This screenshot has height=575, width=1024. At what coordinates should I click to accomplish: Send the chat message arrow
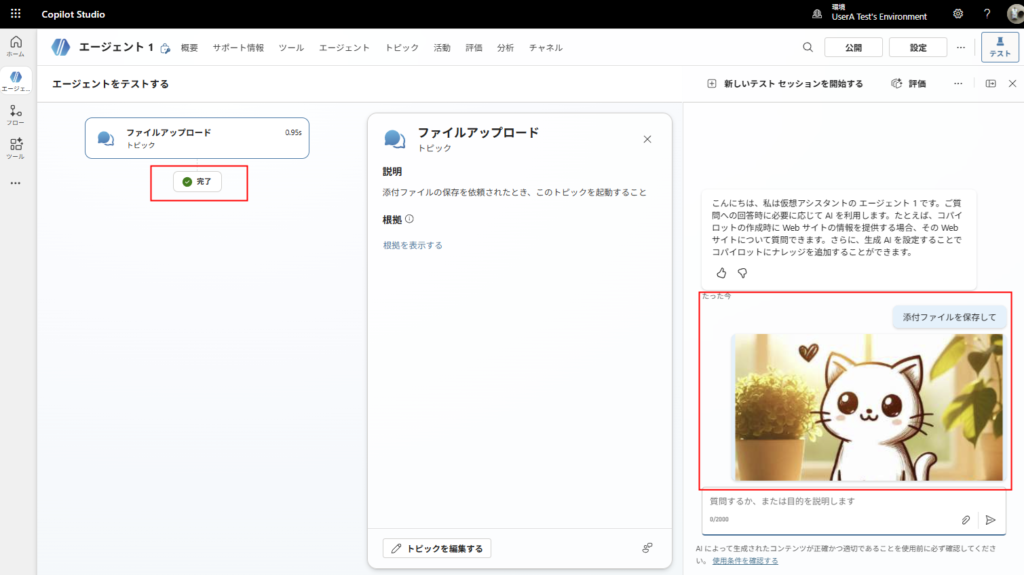(x=991, y=520)
